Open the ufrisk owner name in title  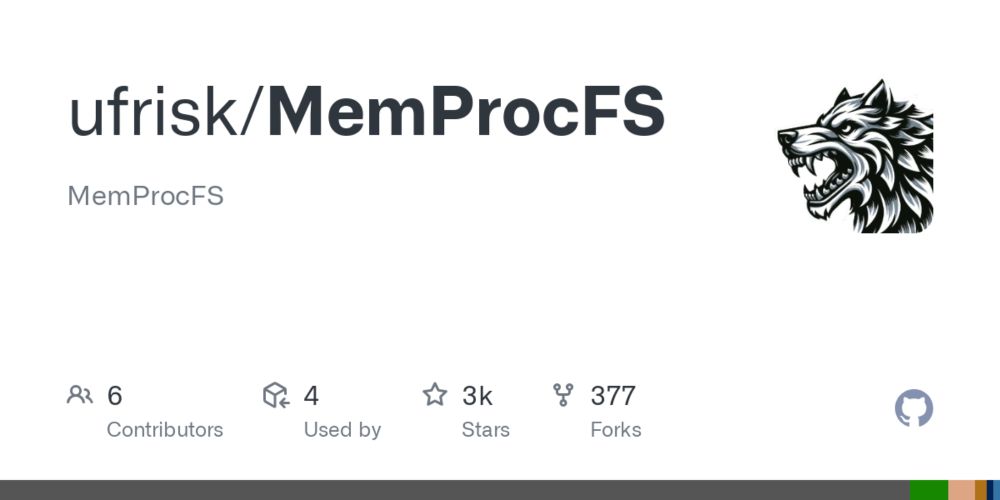coord(153,113)
